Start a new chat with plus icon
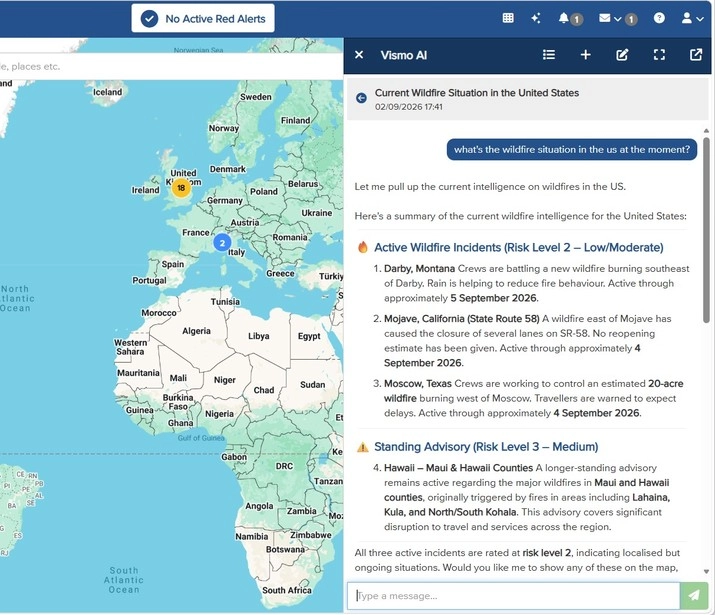The width and height of the screenshot is (715, 615). (585, 55)
